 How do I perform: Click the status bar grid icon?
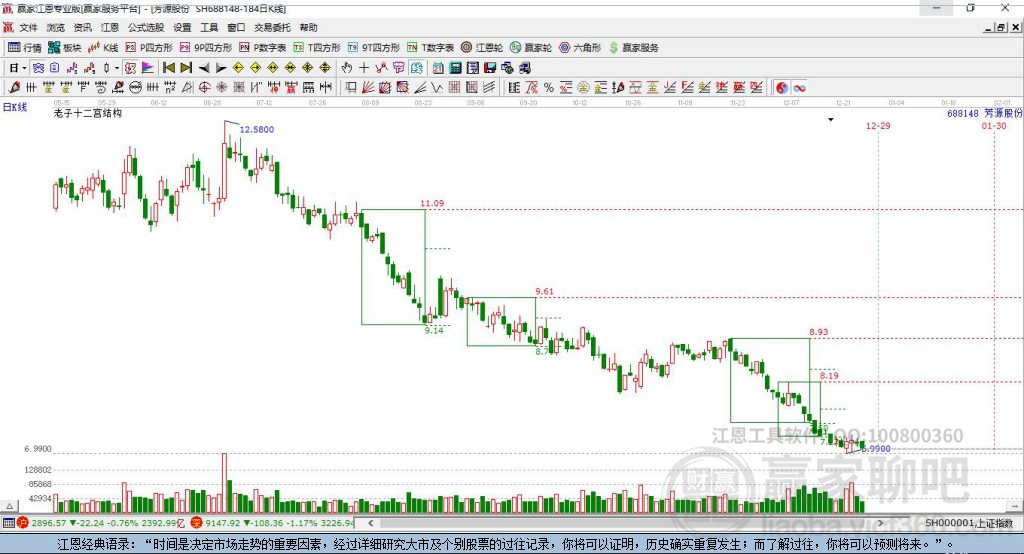pyautogui.click(x=8, y=523)
